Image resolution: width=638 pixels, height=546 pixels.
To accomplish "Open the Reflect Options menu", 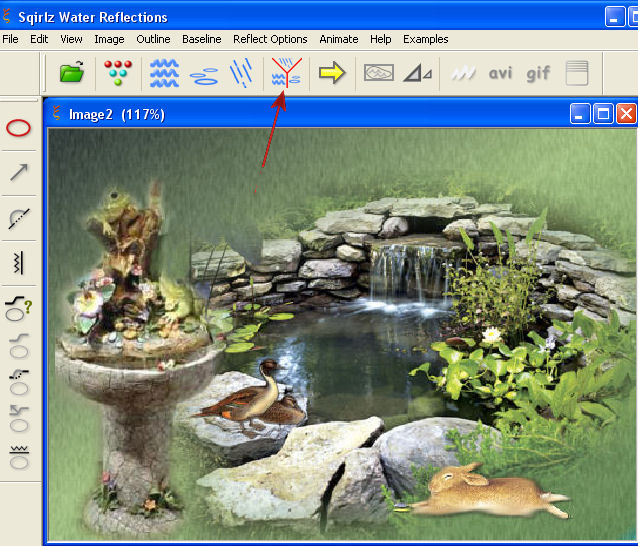I will coord(270,39).
